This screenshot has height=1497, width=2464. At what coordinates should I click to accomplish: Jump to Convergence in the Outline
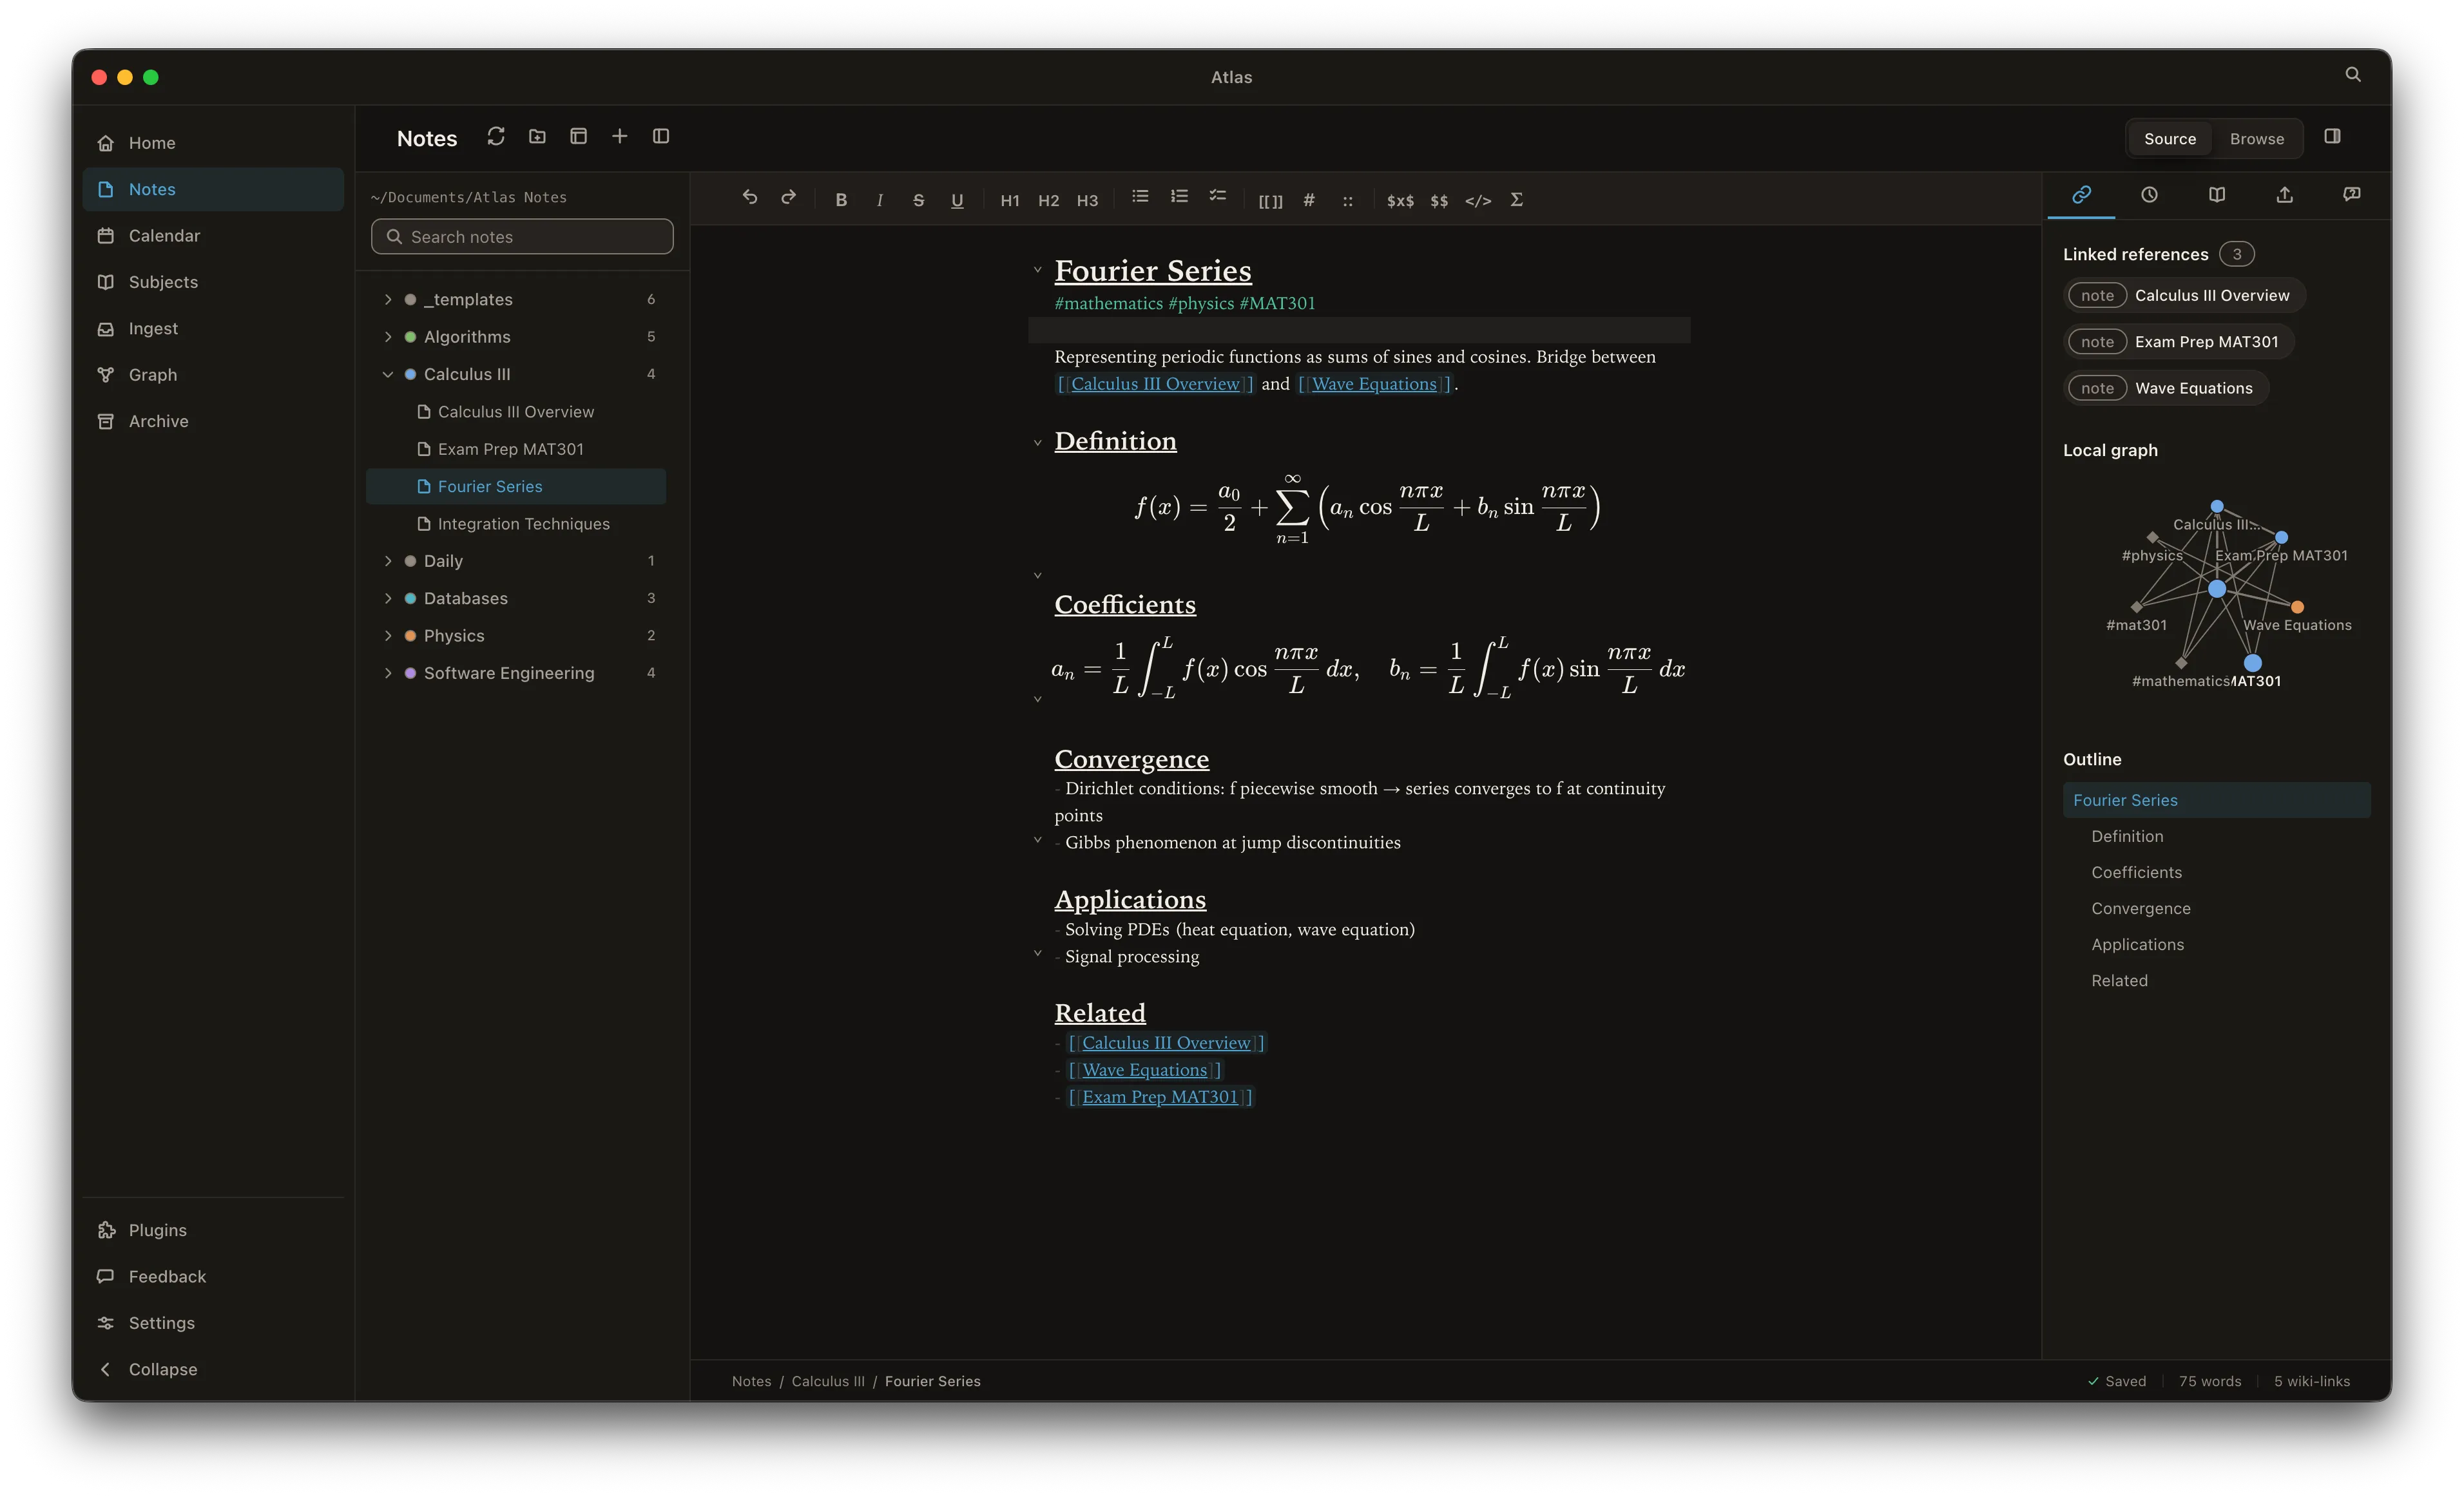coord(2140,908)
